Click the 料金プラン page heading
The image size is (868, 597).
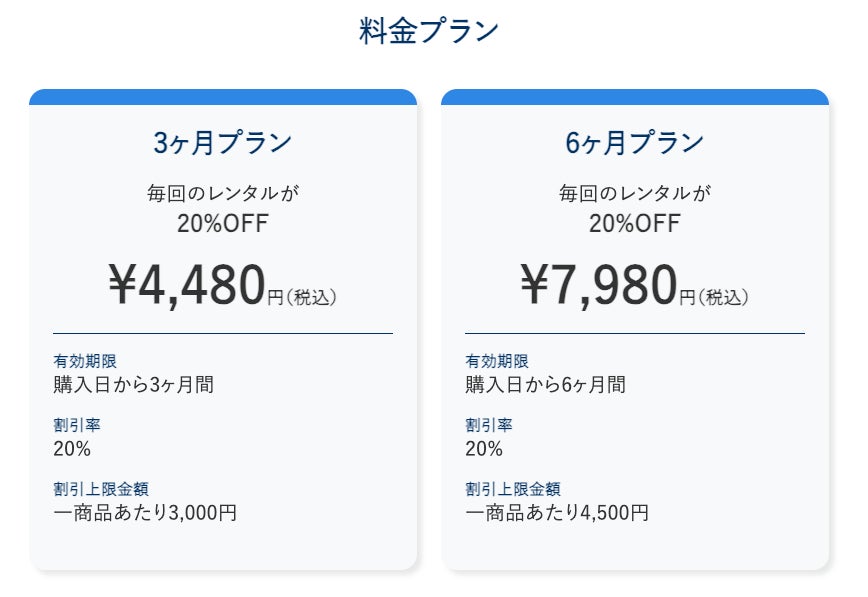click(x=428, y=31)
